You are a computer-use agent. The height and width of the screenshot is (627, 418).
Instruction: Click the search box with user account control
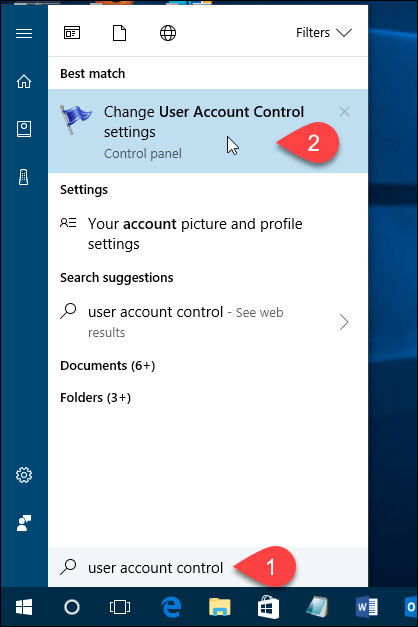pyautogui.click(x=208, y=567)
